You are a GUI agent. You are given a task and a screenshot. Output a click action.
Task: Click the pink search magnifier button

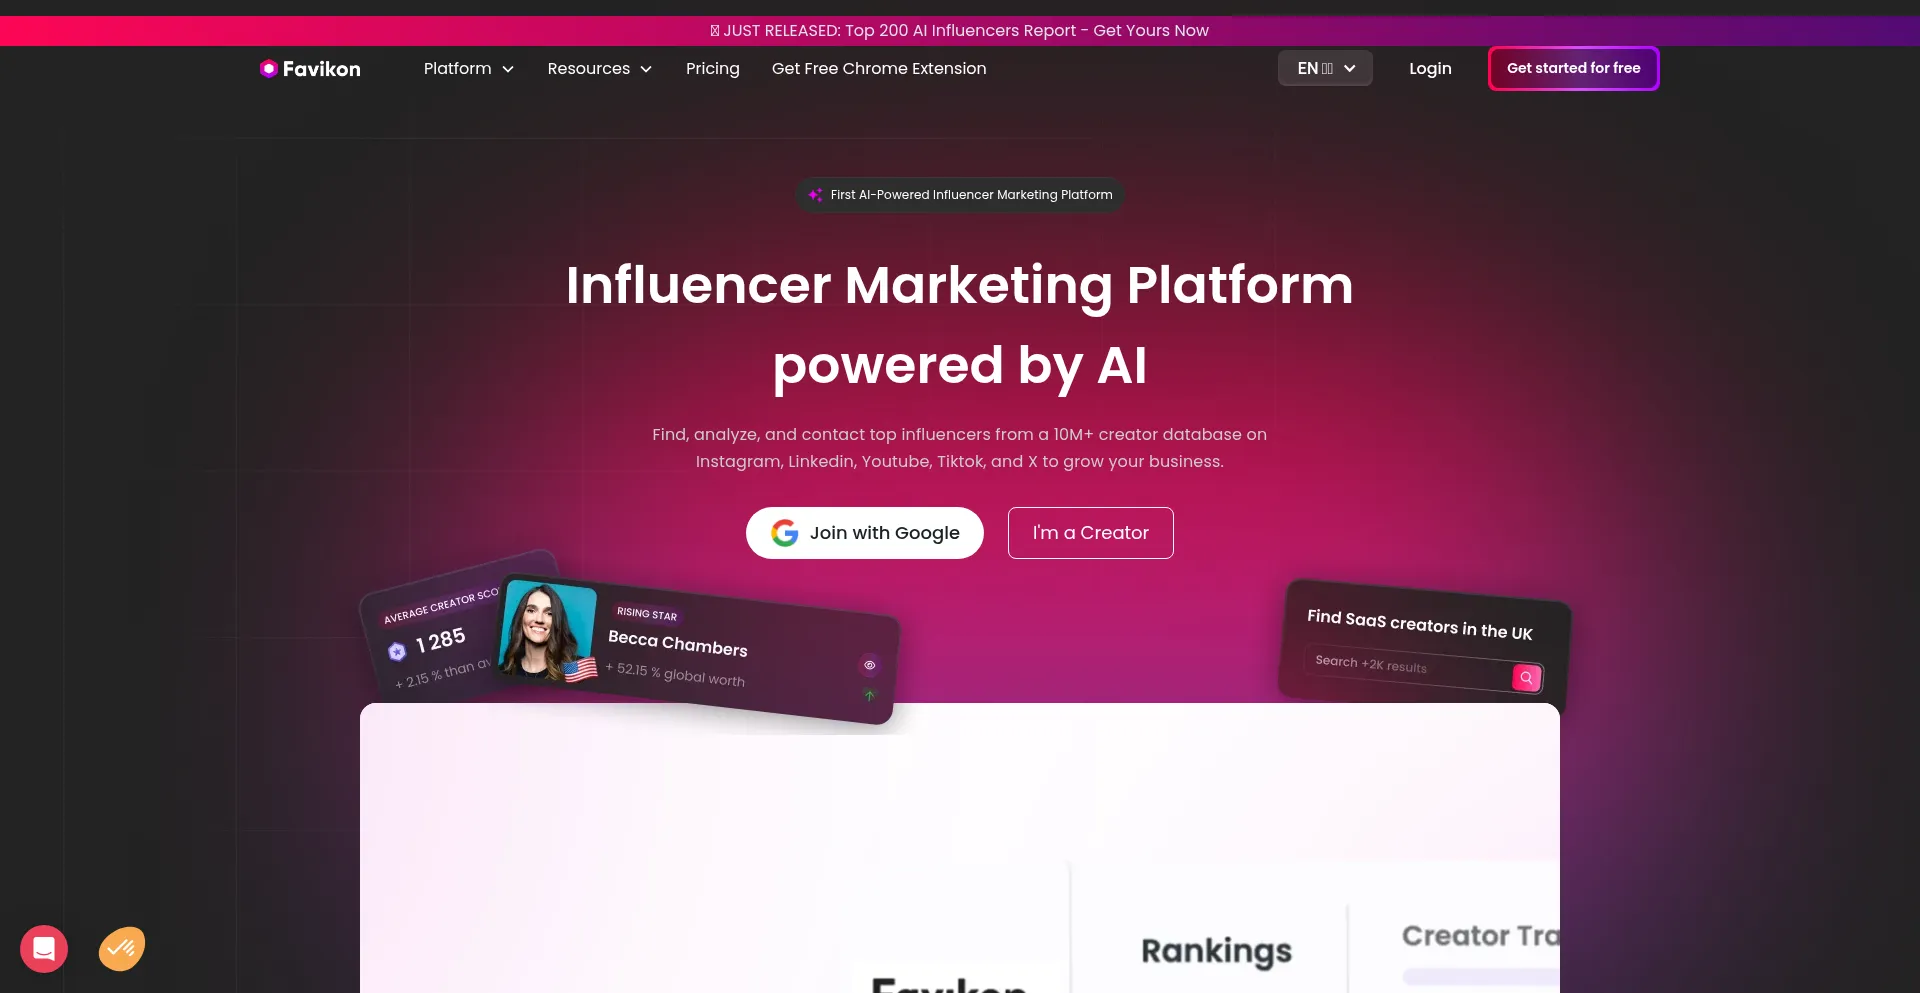(x=1526, y=678)
